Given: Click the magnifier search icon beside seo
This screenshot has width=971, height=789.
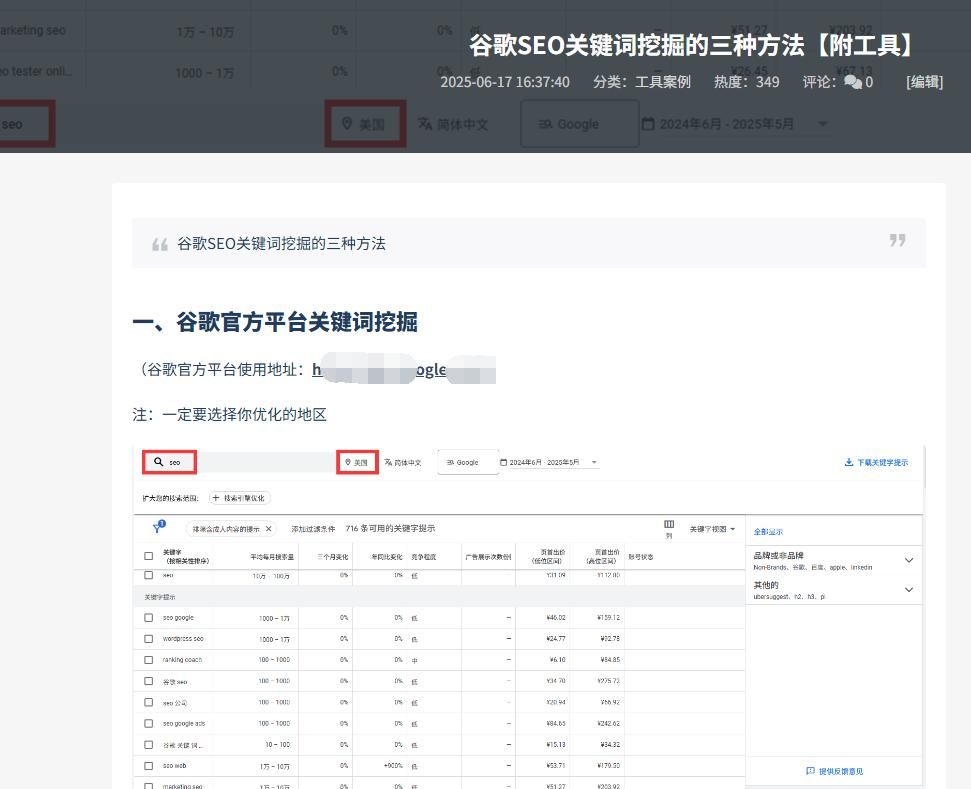Looking at the screenshot, I should (159, 462).
